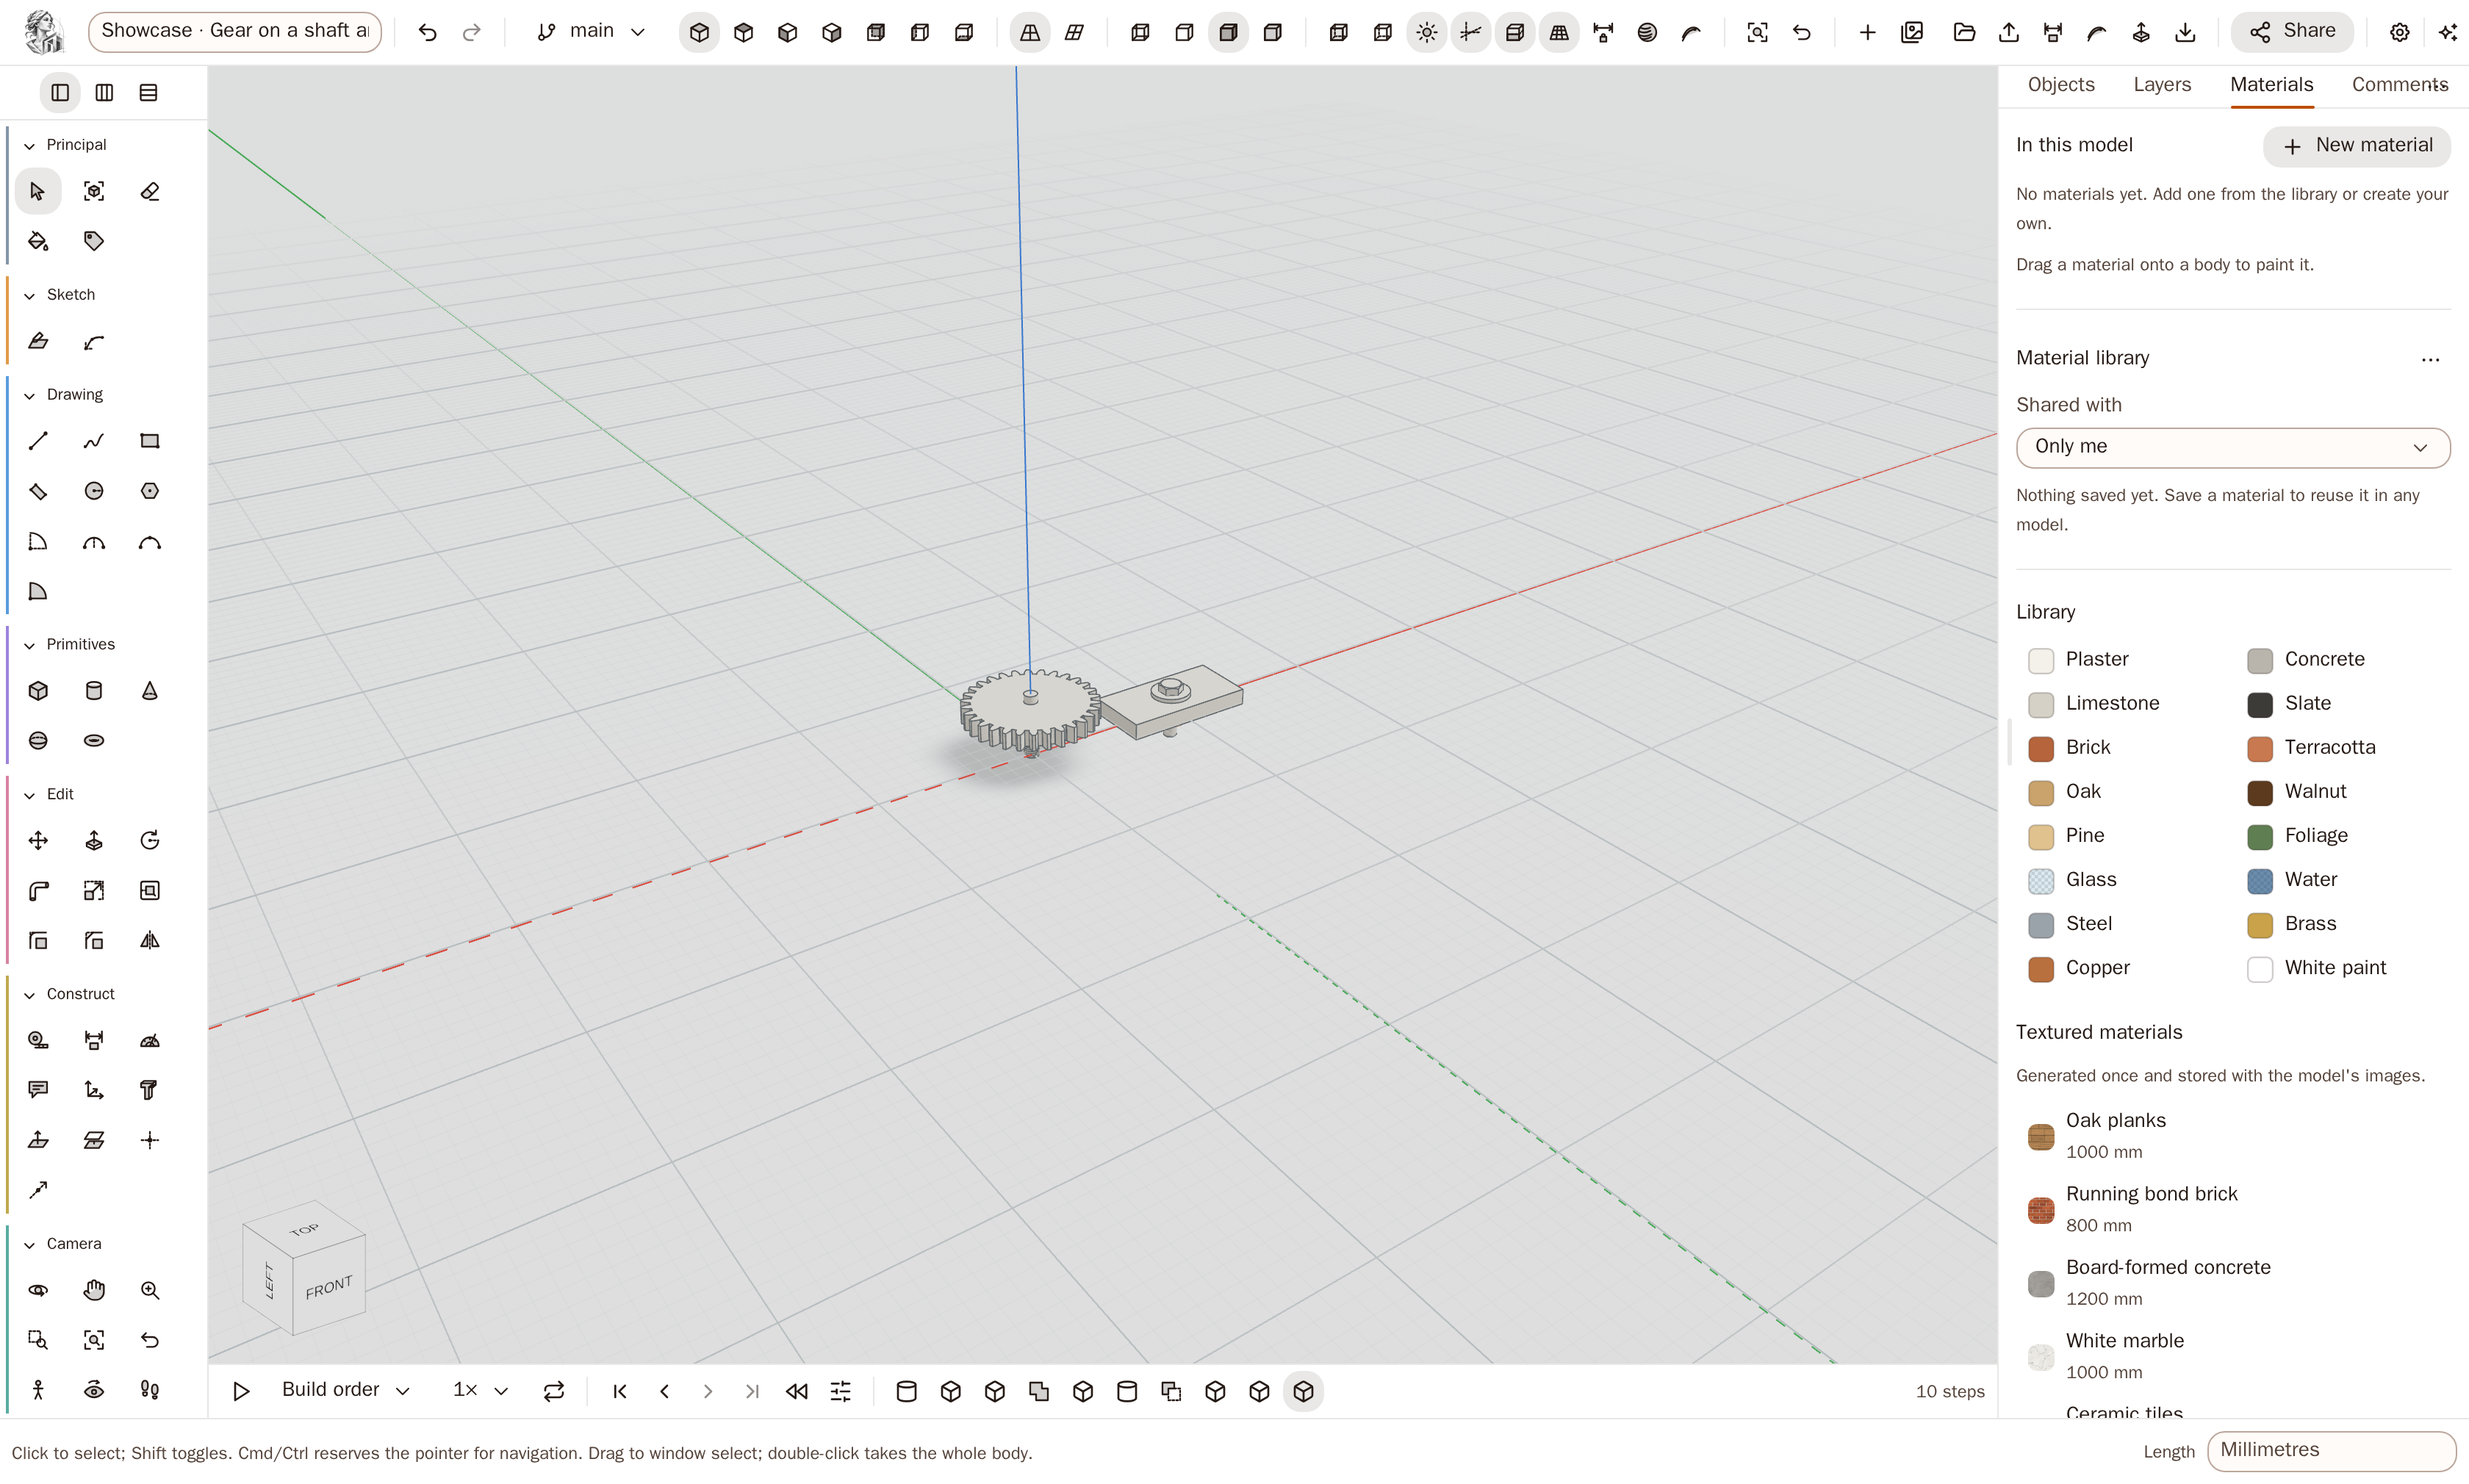2469x1484 pixels.
Task: Open the Shared with 'Only me' dropdown
Action: pyautogui.click(x=2232, y=448)
